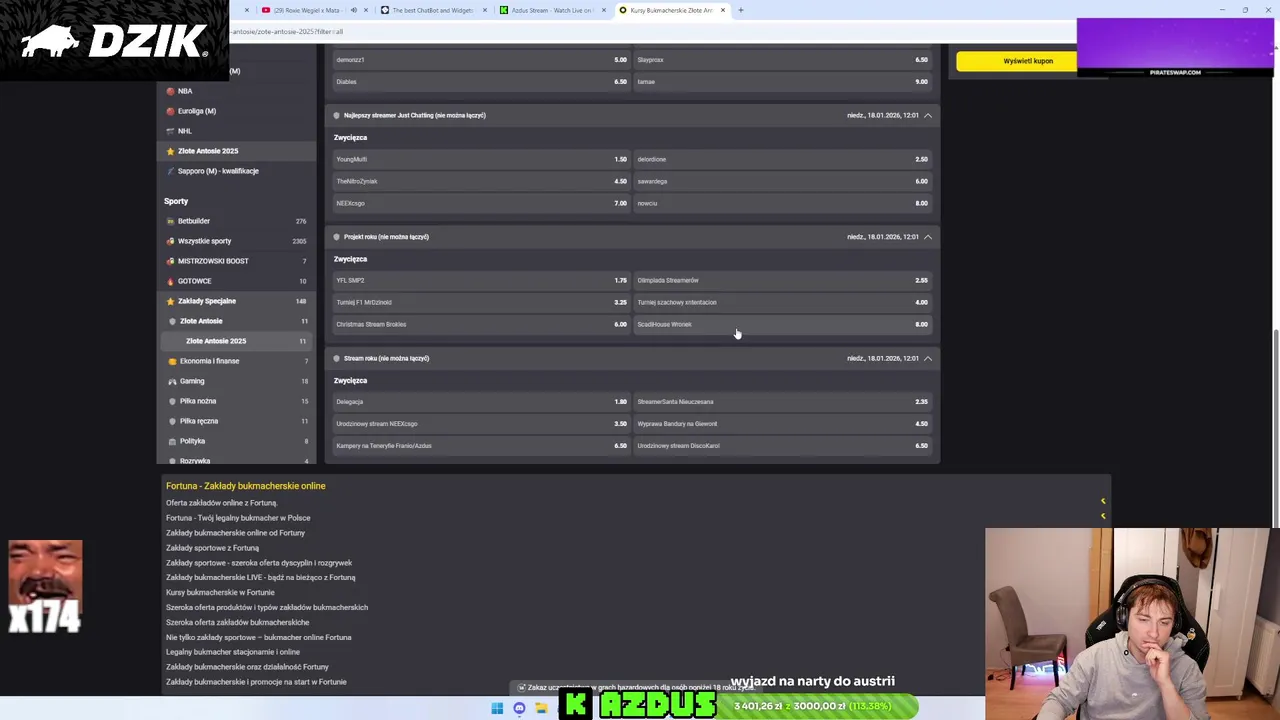
Task: Click the icon before Projekt roku header
Action: (x=336, y=237)
